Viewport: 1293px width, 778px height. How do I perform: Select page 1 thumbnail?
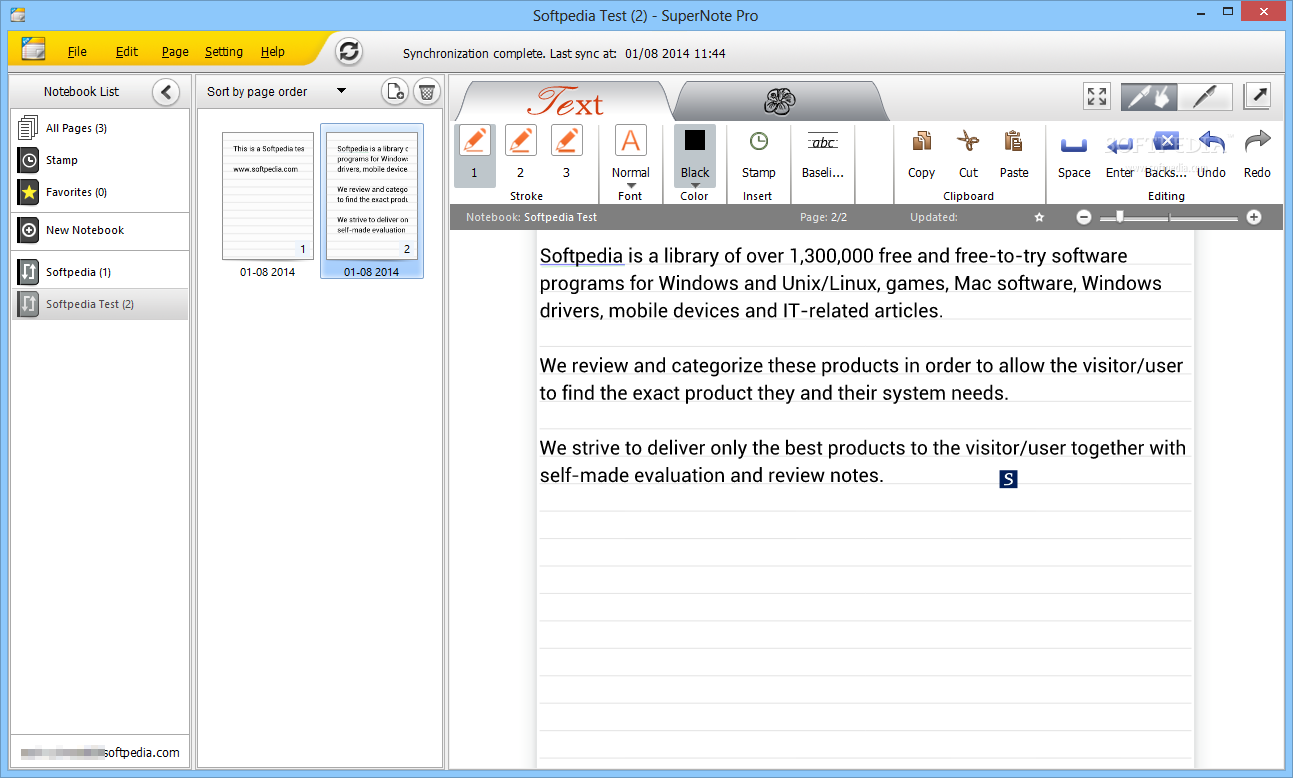click(x=267, y=196)
